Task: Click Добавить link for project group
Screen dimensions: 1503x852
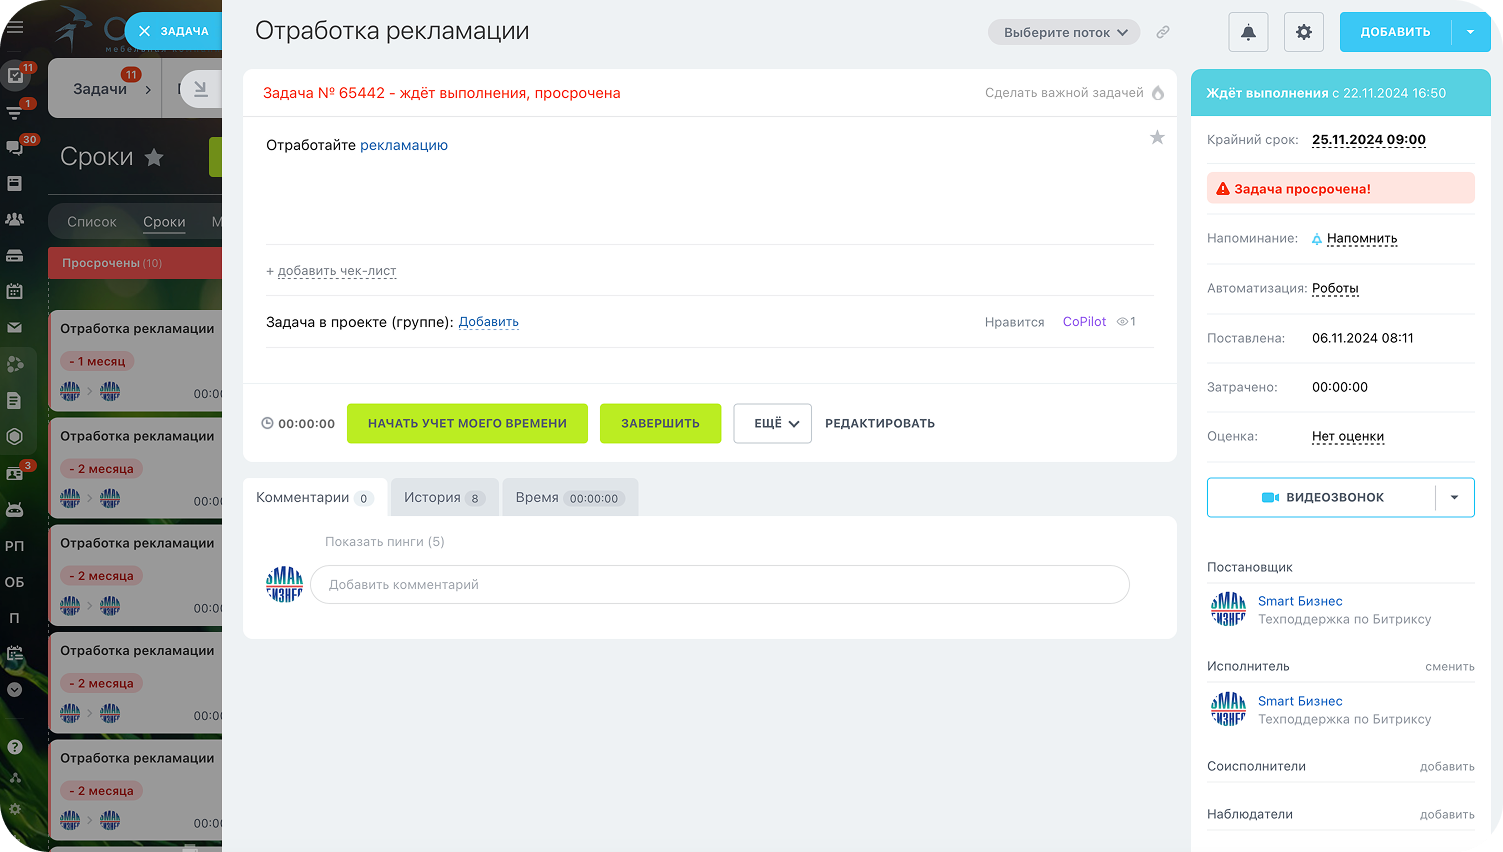Action: (x=488, y=322)
